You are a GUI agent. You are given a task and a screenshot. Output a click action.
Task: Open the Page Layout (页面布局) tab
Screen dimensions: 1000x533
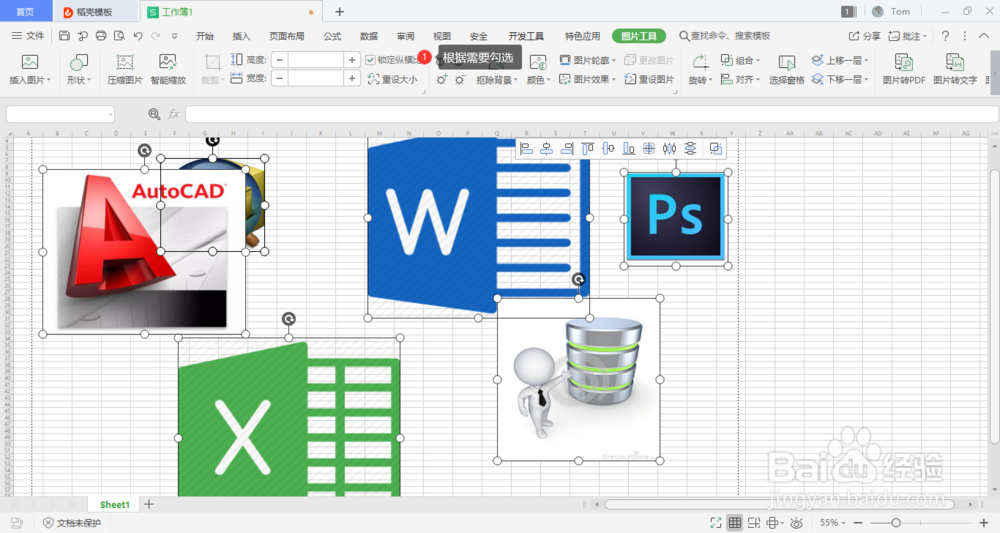(287, 36)
